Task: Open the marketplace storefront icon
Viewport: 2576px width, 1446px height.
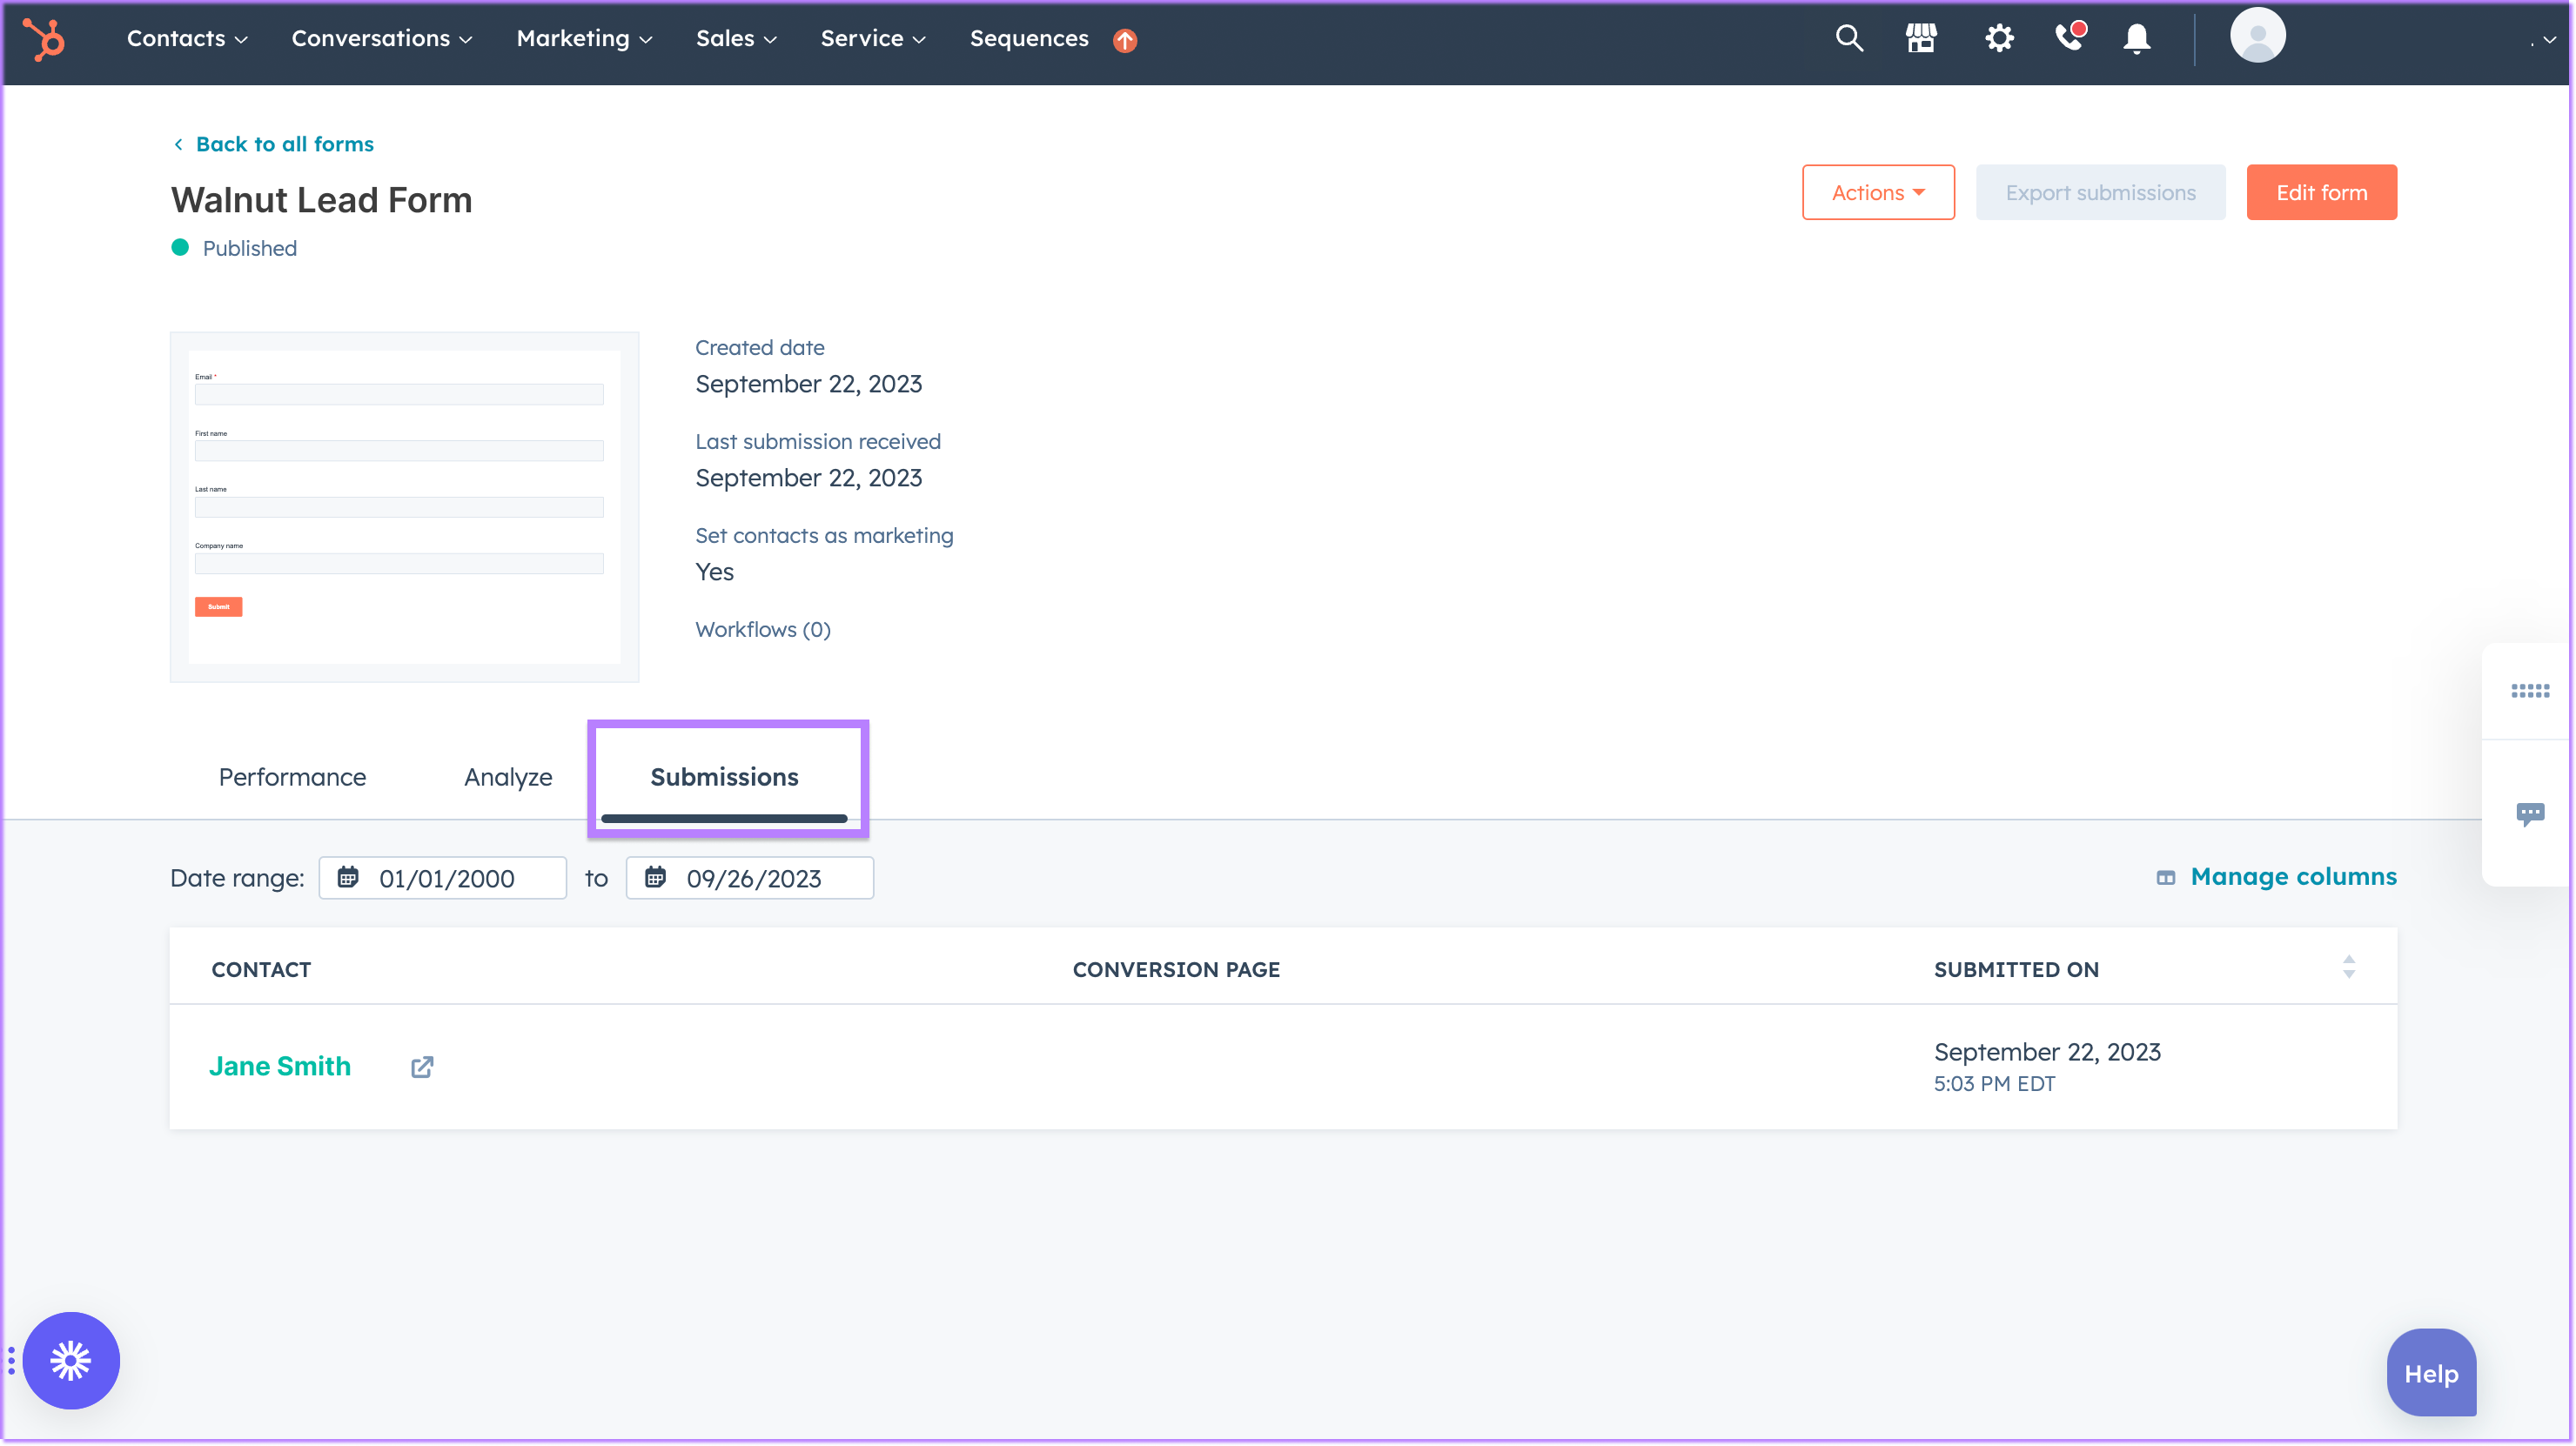Action: tap(1921, 39)
